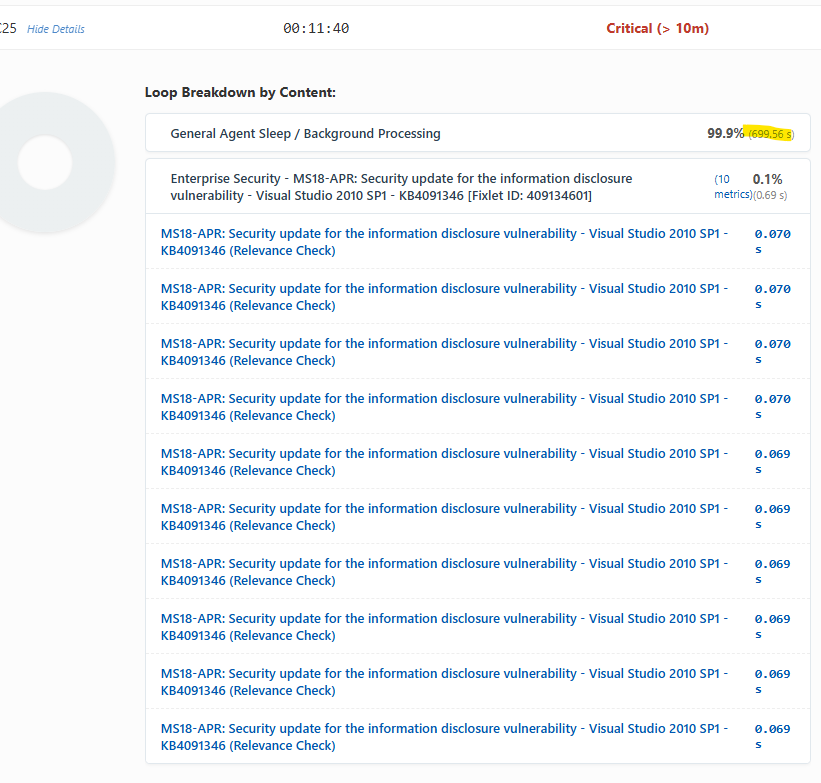Click the Critical (> 10m) status label
The height and width of the screenshot is (783, 821).
point(657,28)
